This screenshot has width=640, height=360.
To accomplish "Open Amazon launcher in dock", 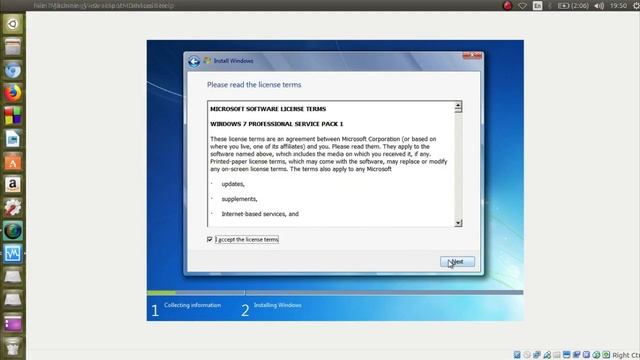I will click(13, 185).
